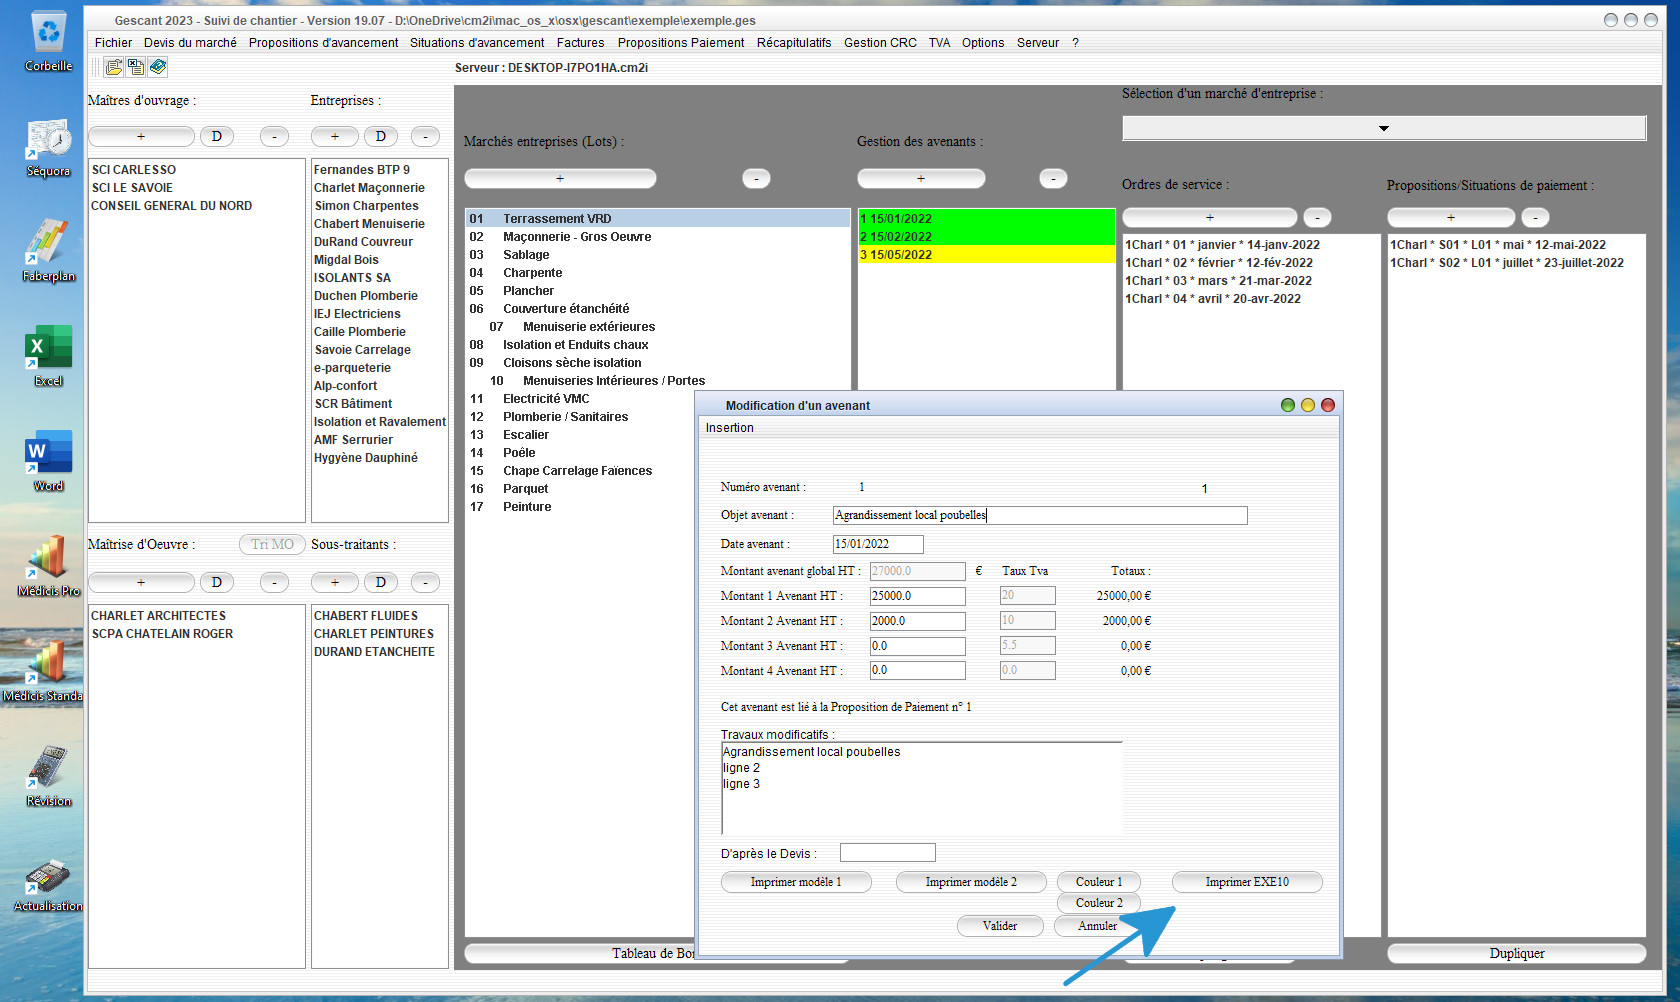Open a project file with folder toolbar icon
This screenshot has height=1002, width=1680.
(x=114, y=67)
